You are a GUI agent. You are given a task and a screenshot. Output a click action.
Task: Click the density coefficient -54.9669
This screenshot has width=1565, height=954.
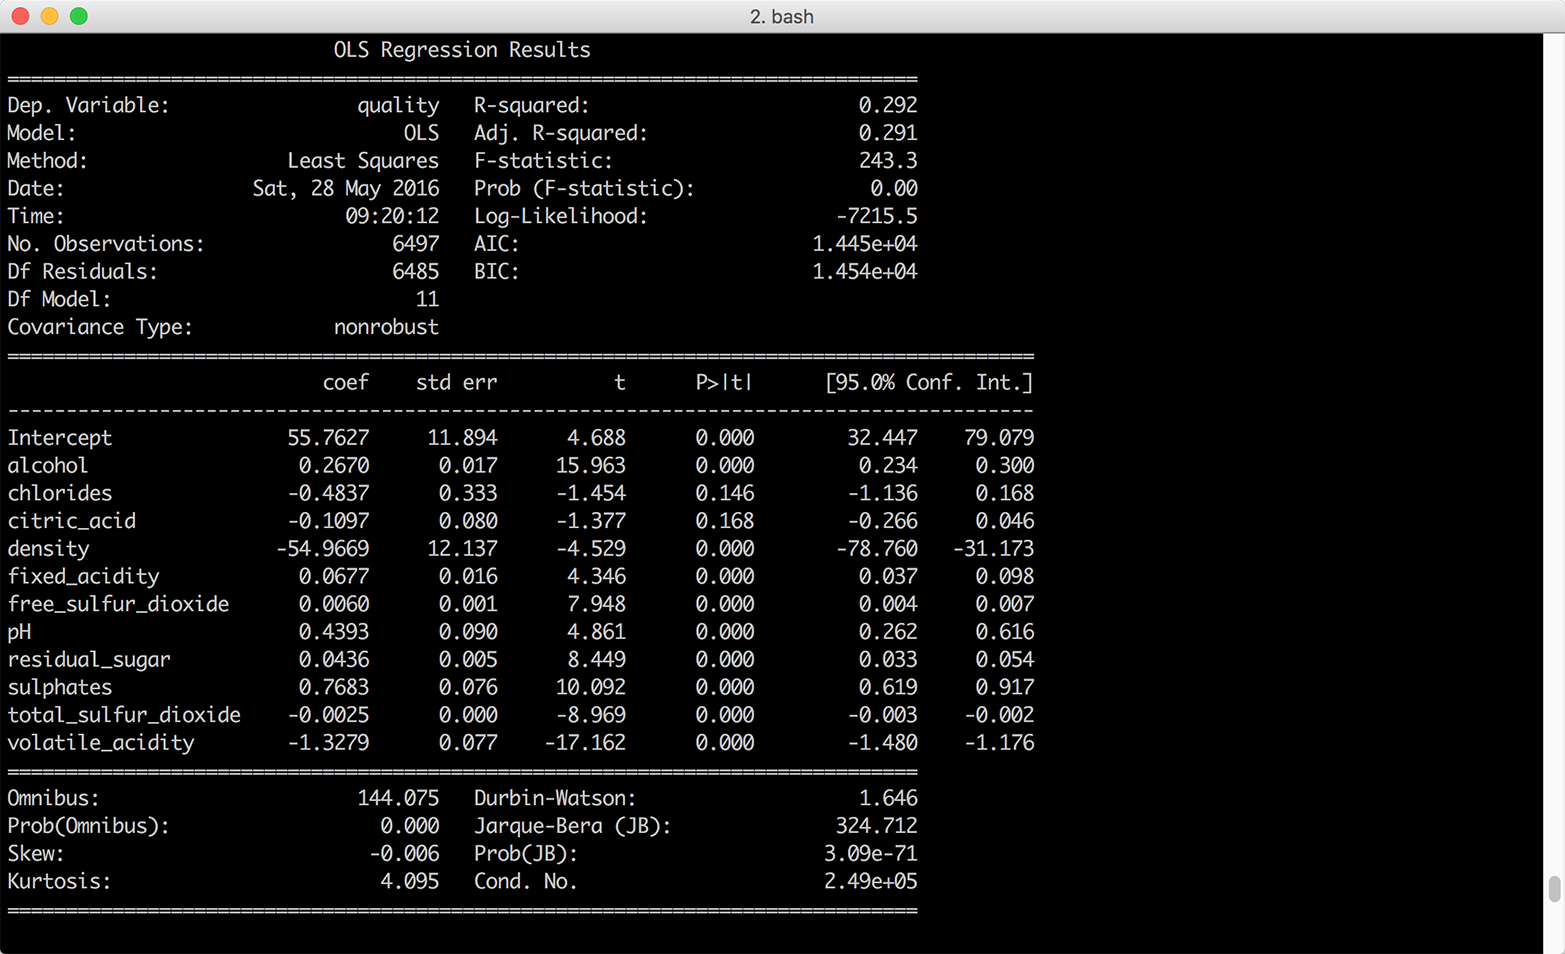pos(323,549)
